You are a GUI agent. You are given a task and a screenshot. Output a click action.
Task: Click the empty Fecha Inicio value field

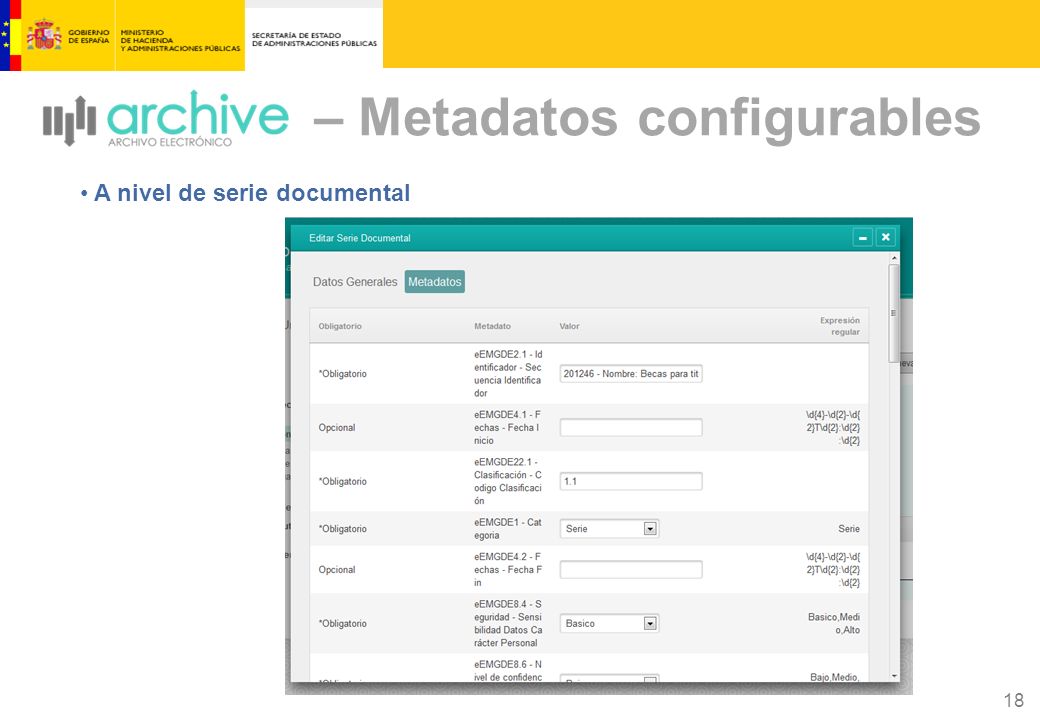pos(631,428)
